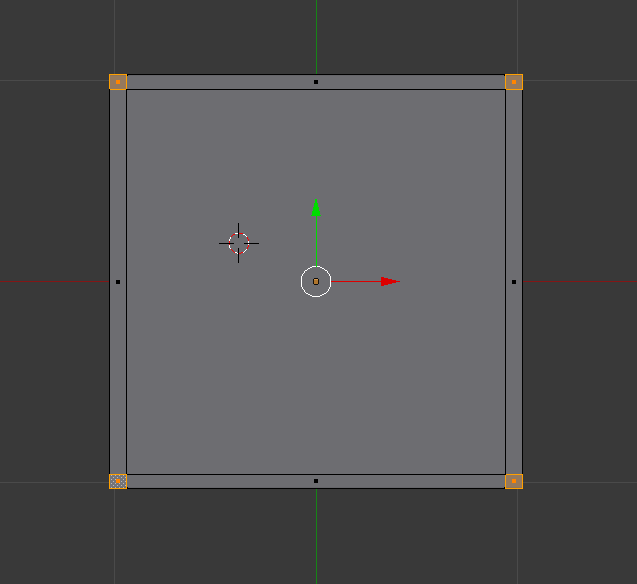Click the top border face center dot
637x584 pixels.
pyautogui.click(x=316, y=82)
